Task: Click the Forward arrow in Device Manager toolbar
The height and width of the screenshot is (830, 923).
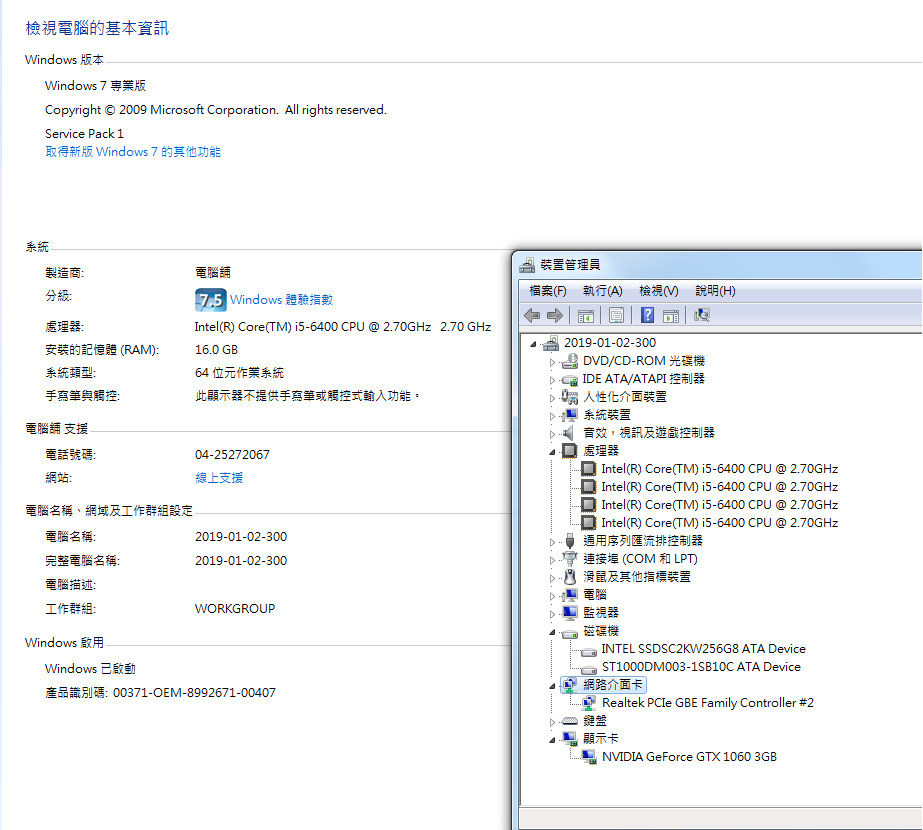Action: [x=555, y=316]
